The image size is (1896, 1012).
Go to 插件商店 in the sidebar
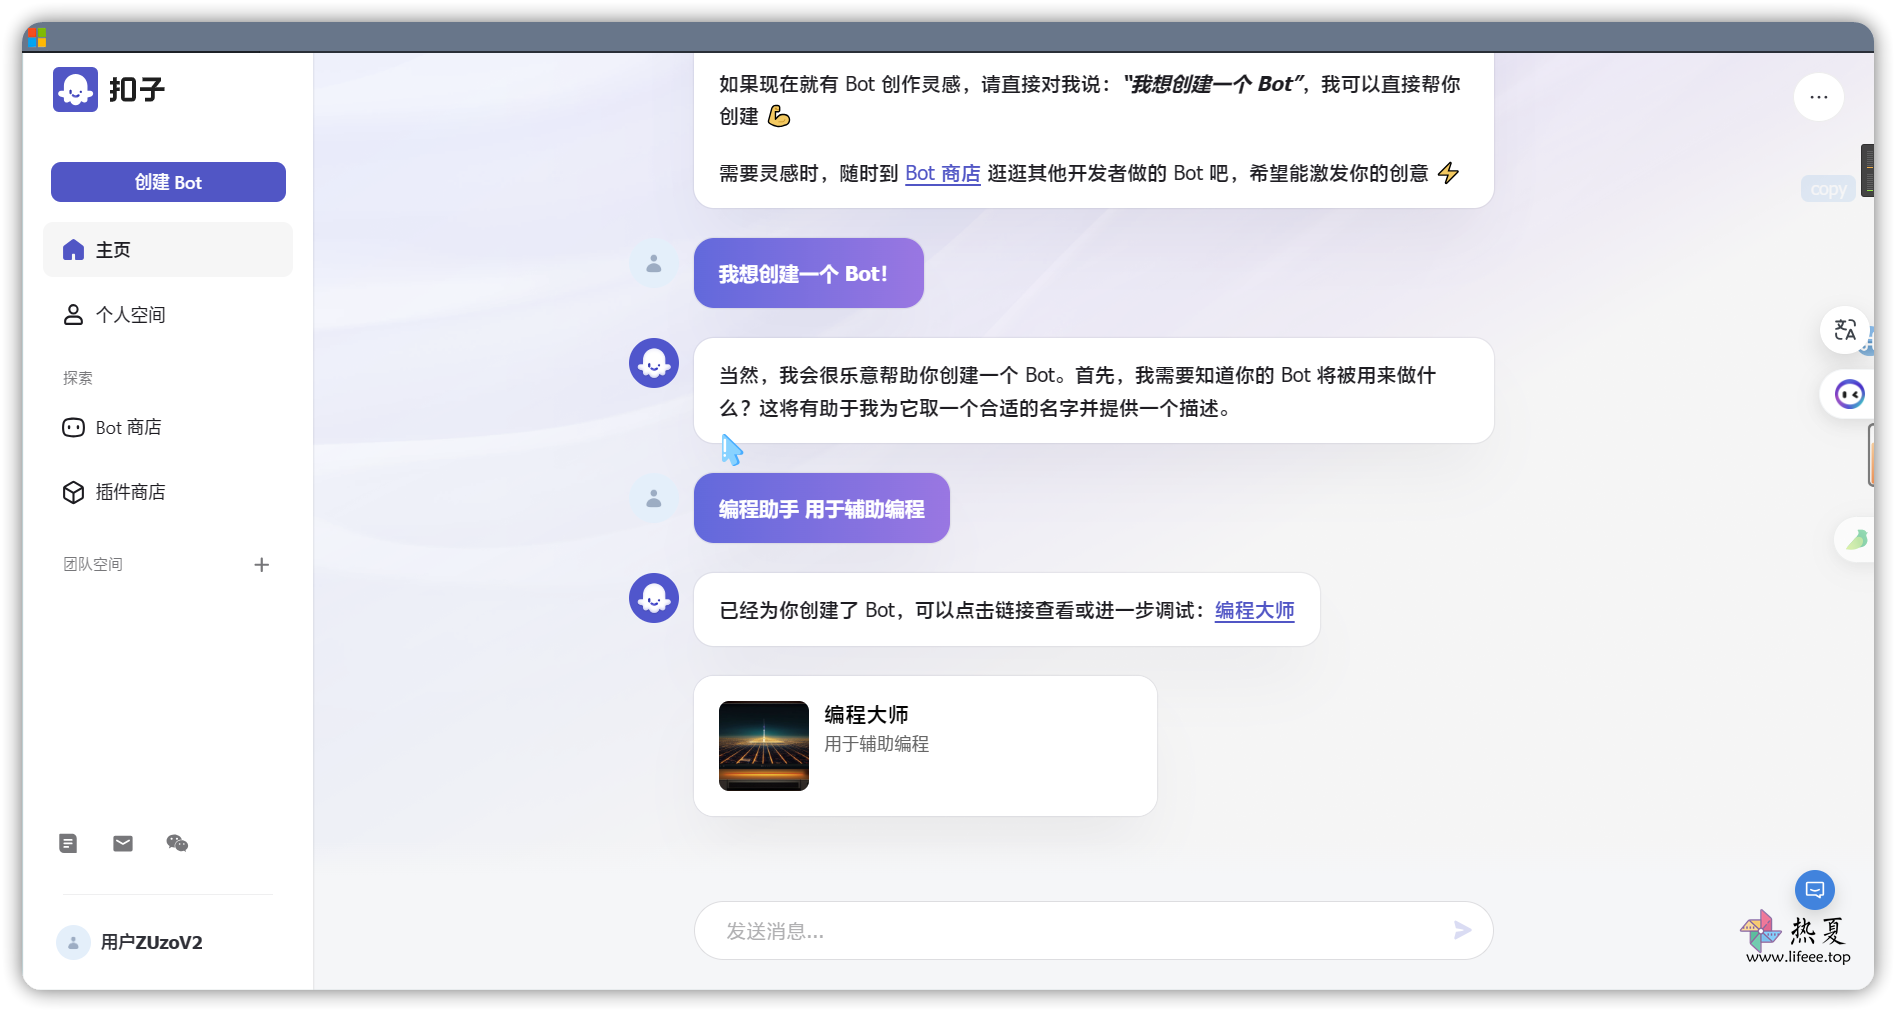pyautogui.click(x=130, y=492)
